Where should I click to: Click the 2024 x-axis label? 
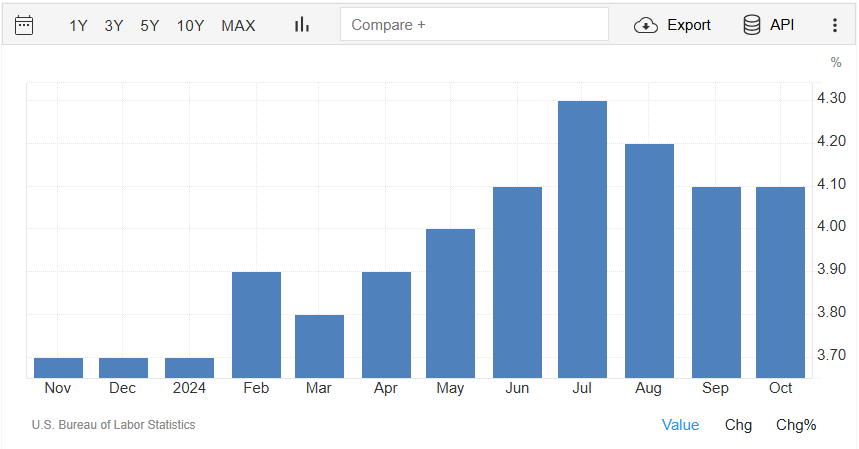(x=189, y=388)
